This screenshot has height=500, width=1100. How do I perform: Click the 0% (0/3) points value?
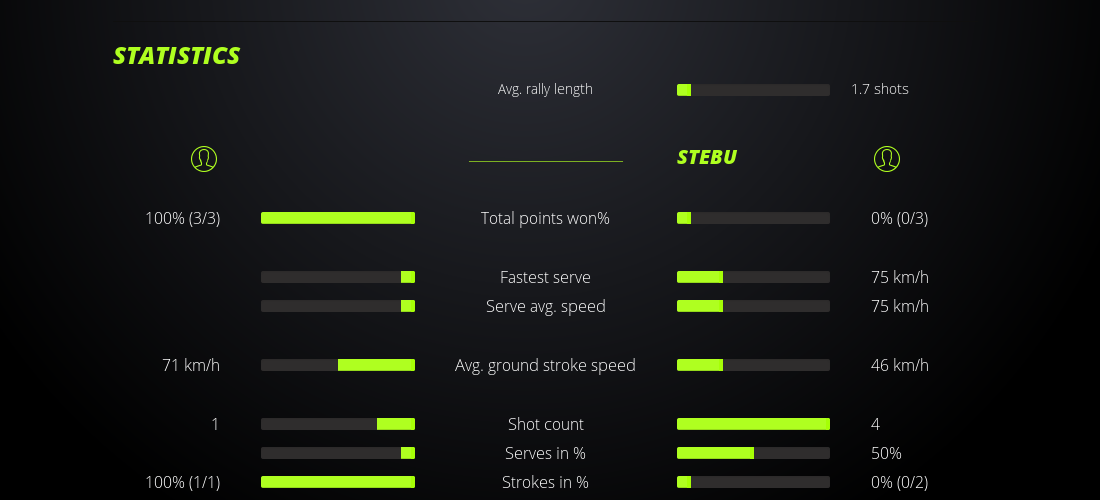[x=899, y=218]
